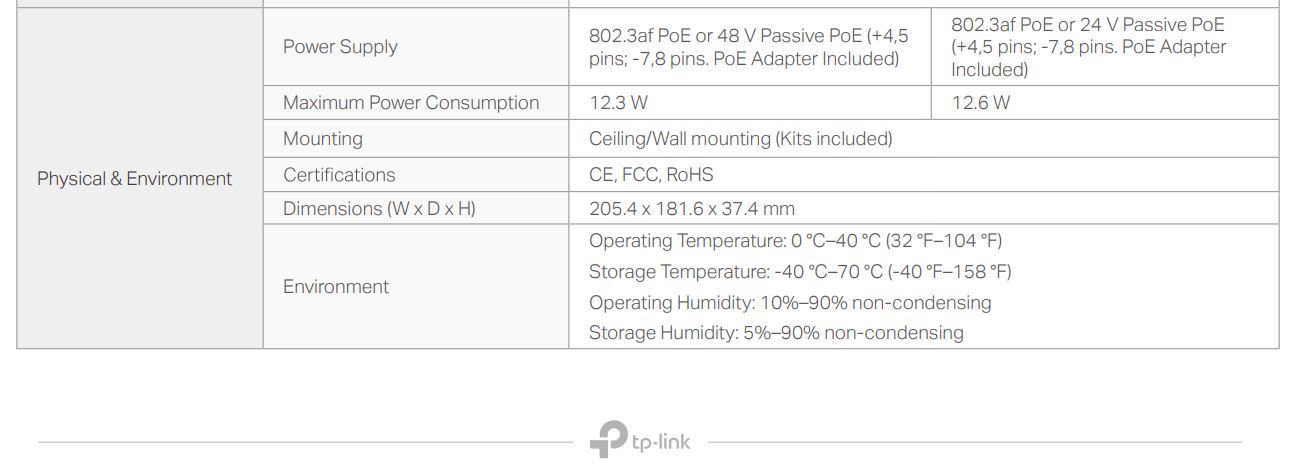Click the Power Supply row label
The image size is (1310, 472).
340,47
